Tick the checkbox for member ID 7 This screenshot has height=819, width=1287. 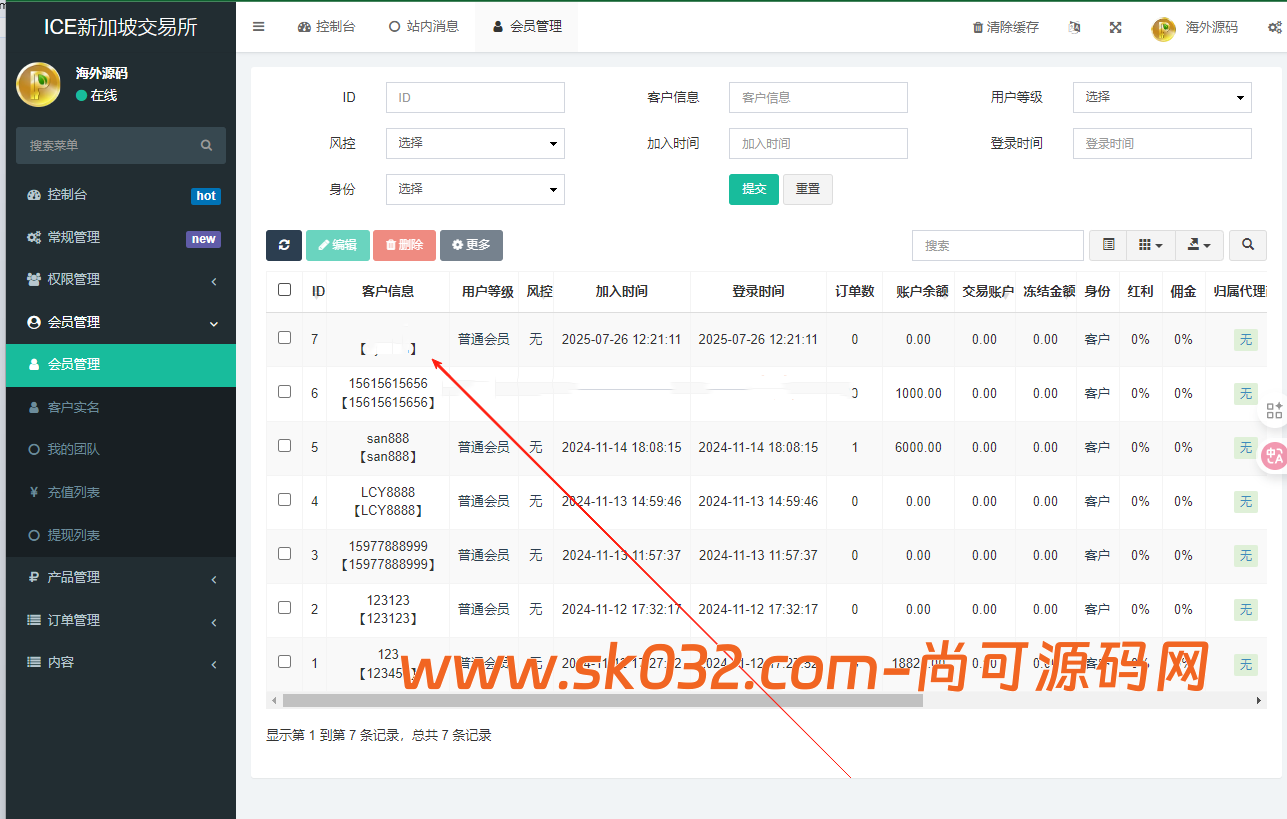click(x=285, y=339)
